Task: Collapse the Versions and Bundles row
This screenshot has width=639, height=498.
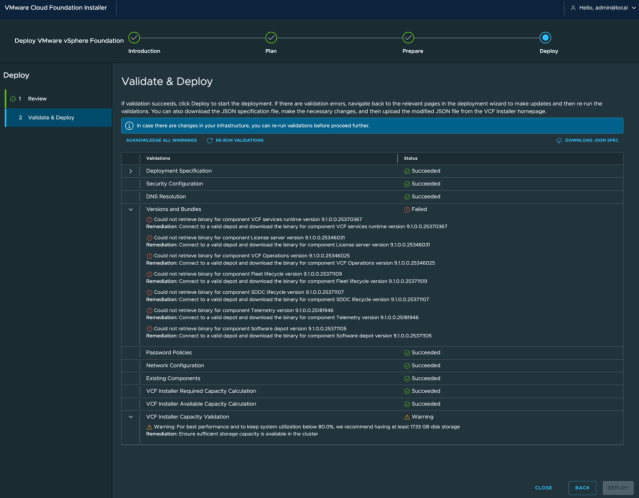Action: 130,209
